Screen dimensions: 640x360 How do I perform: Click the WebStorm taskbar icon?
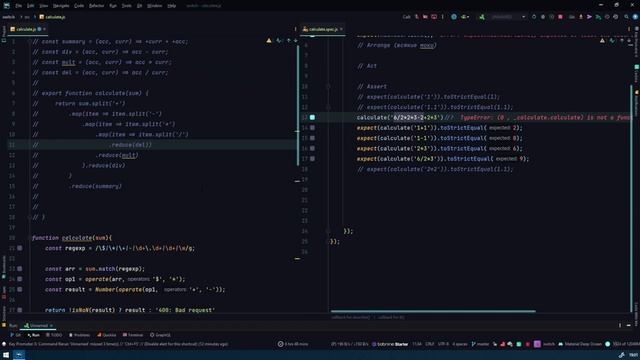(x=19, y=355)
